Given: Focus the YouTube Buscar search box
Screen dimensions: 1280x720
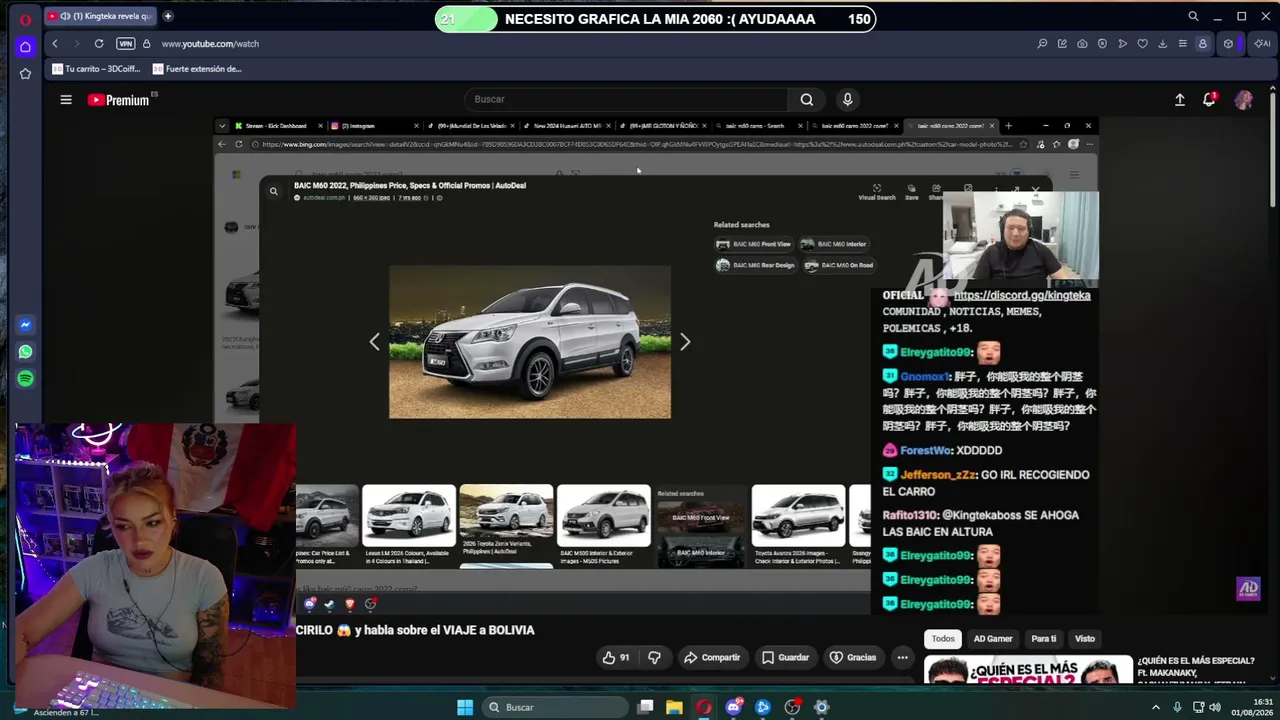Looking at the screenshot, I should (x=628, y=99).
